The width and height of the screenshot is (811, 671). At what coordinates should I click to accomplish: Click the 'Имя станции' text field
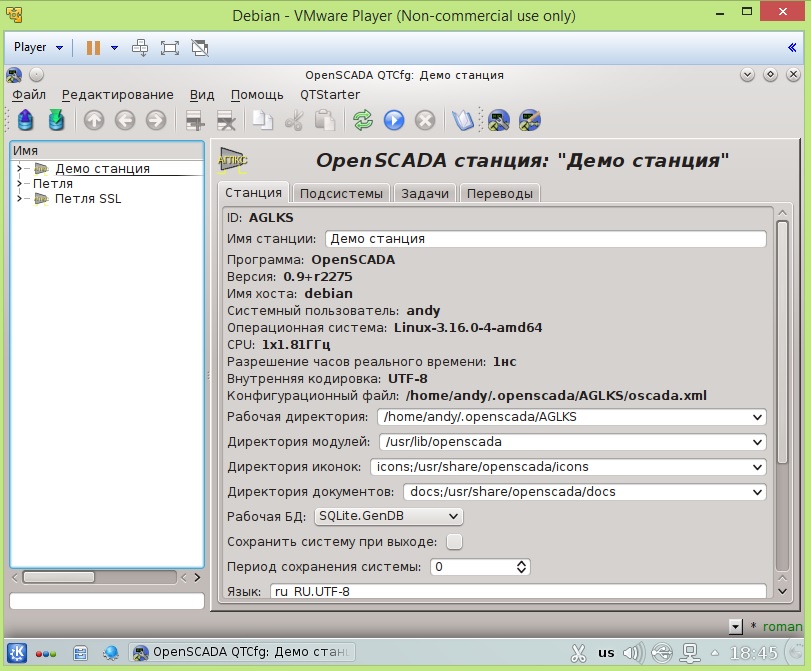pyautogui.click(x=545, y=239)
